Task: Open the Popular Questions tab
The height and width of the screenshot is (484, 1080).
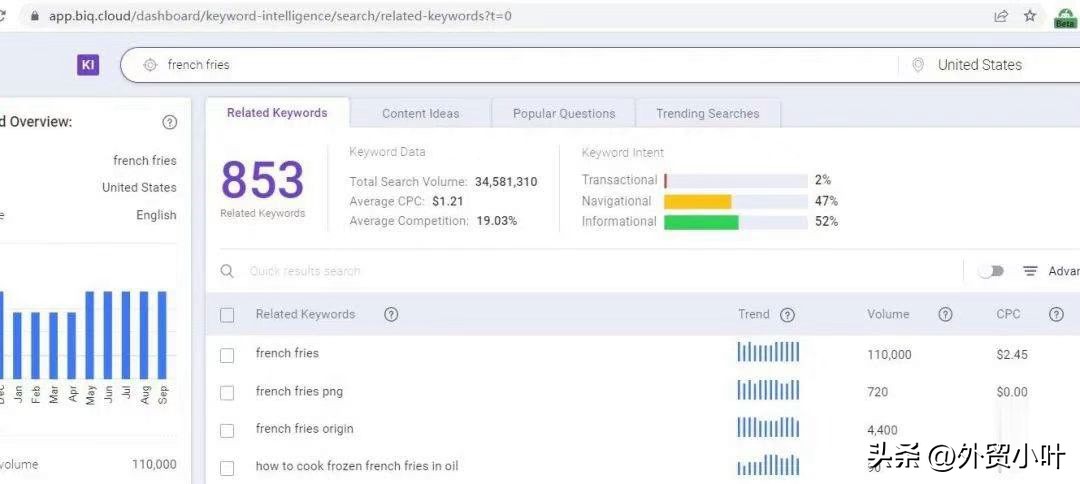Action: click(x=563, y=113)
